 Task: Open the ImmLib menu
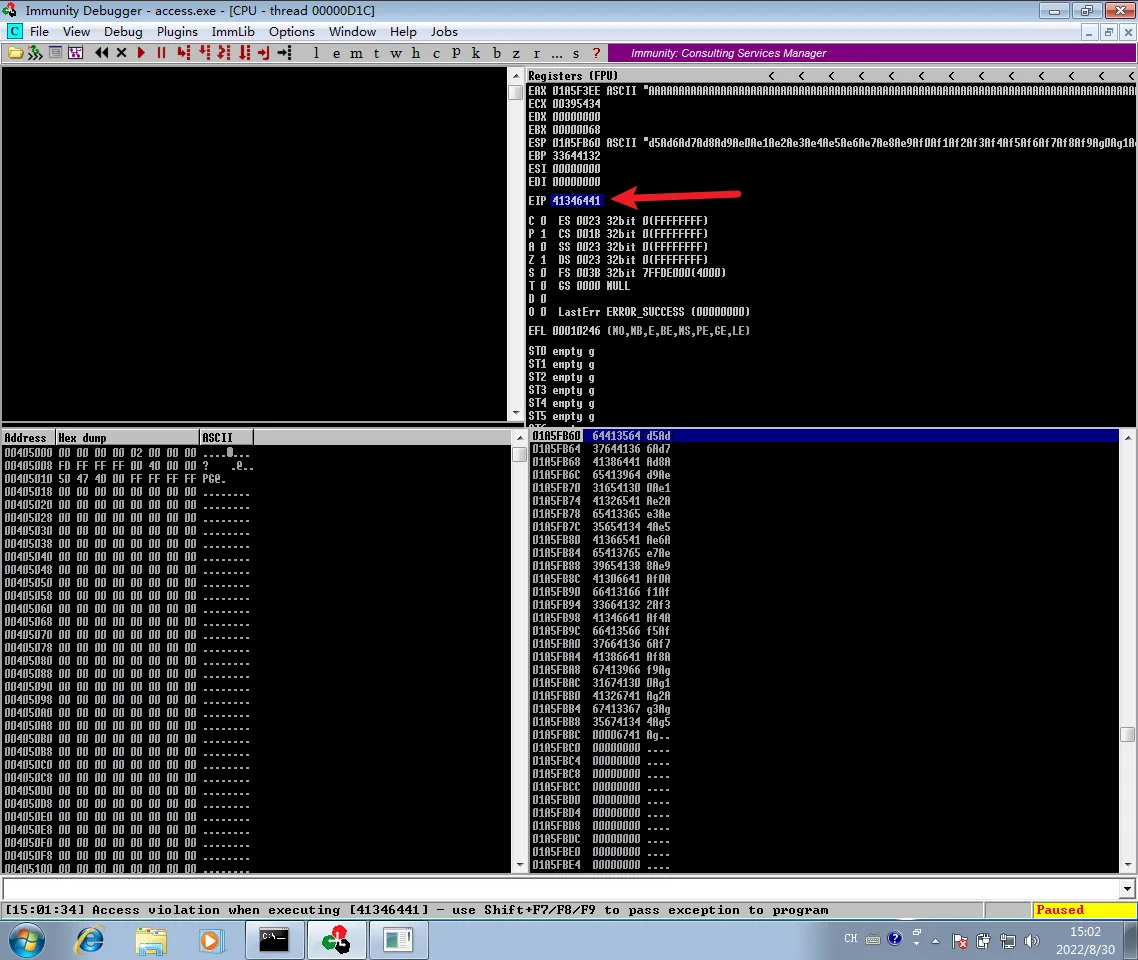[233, 31]
